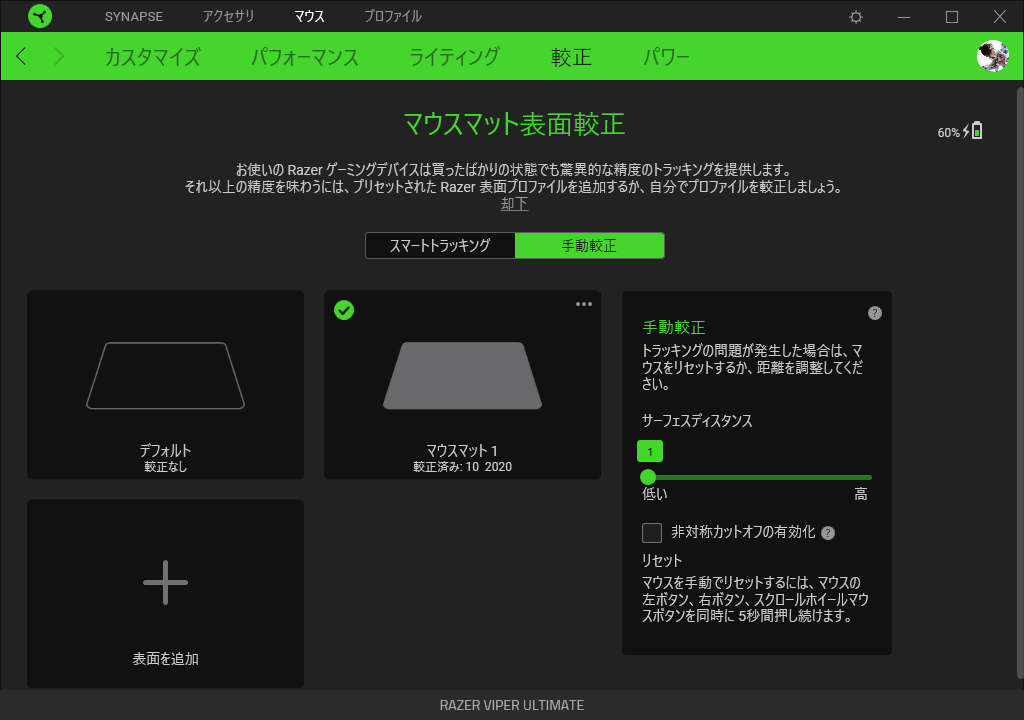Switch to スマートトラッキング mode

click(440, 246)
